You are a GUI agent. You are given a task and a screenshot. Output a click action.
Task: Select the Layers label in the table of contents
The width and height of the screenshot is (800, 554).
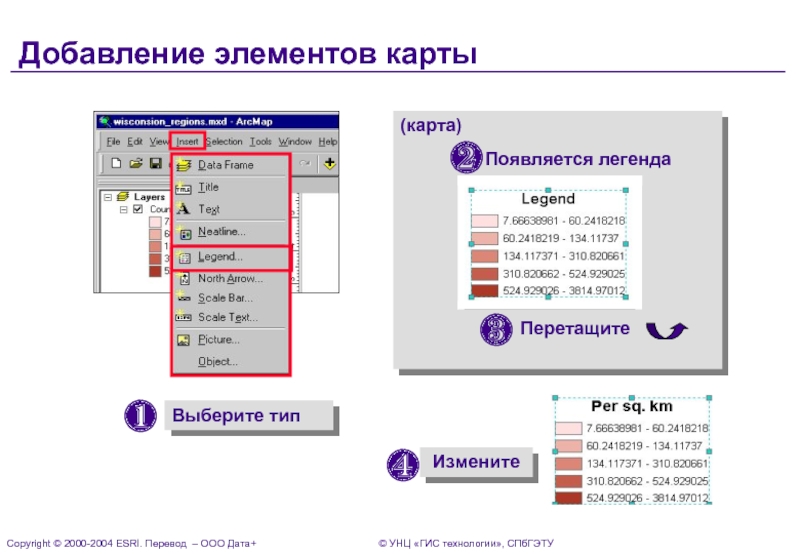pyautogui.click(x=149, y=197)
